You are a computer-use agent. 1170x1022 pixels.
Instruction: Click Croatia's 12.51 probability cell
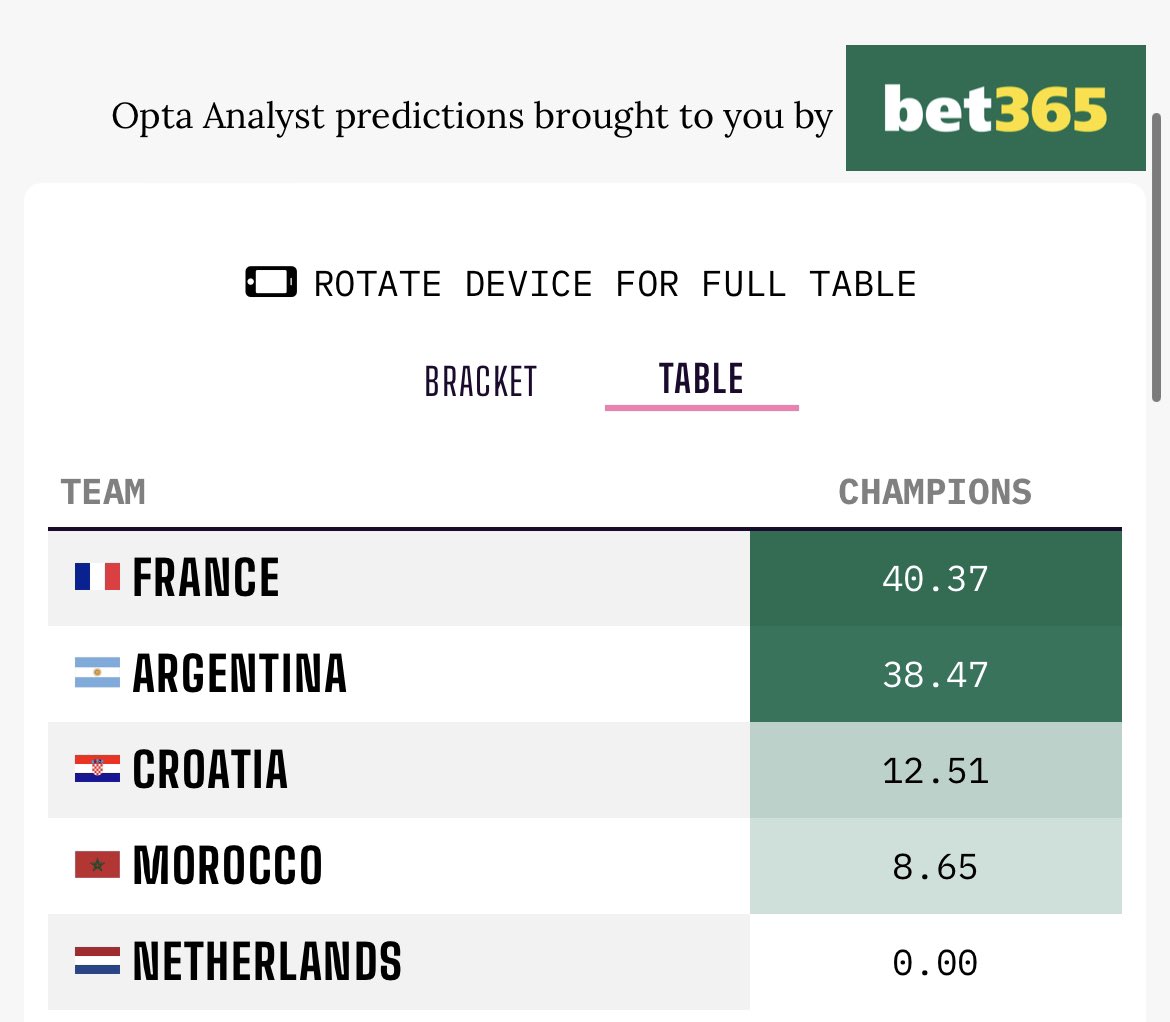tap(936, 770)
